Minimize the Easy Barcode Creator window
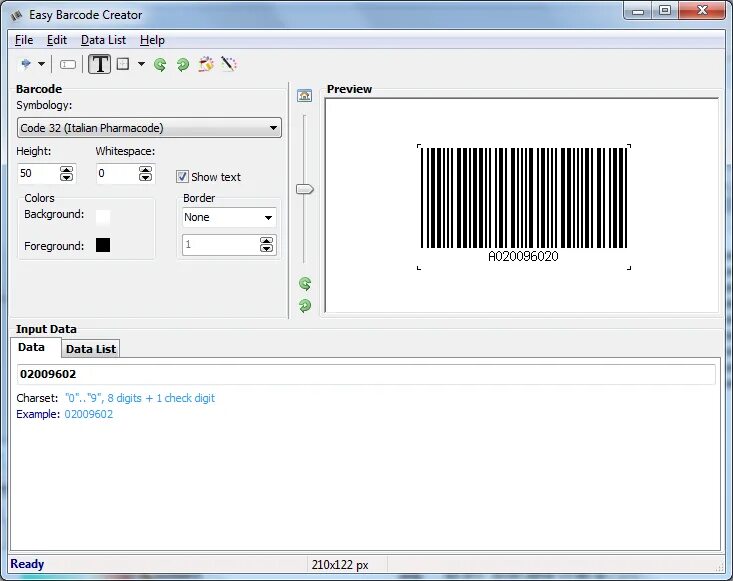Viewport: 733px width, 581px height. coord(638,11)
